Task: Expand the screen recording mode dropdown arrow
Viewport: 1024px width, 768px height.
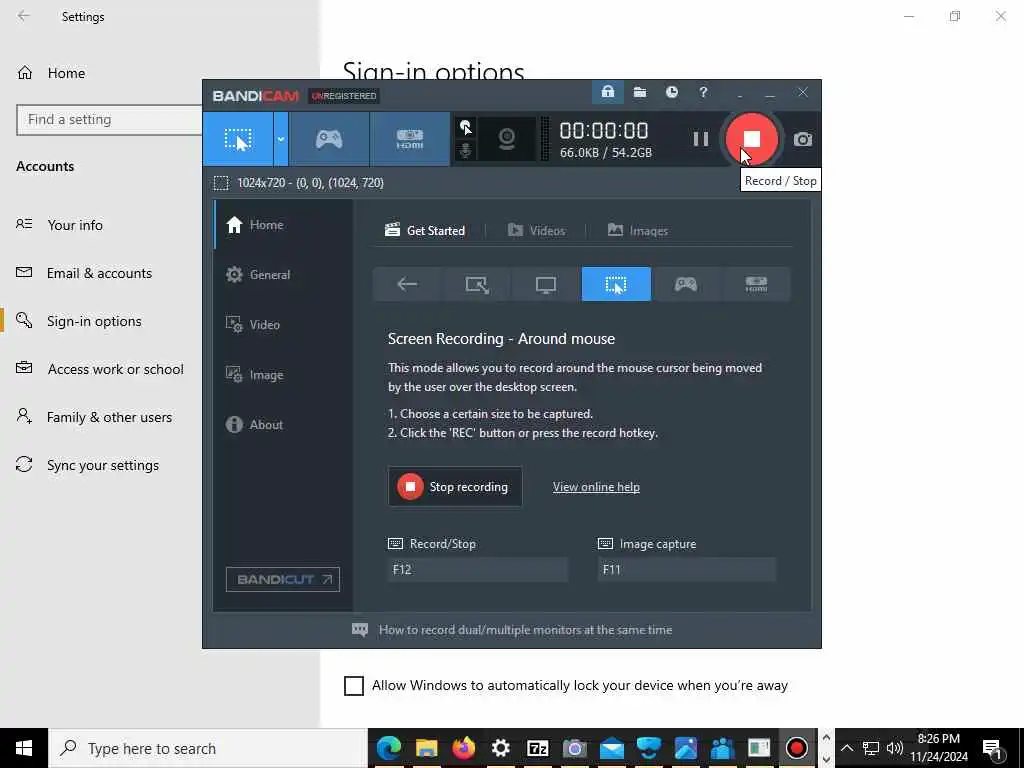Action: 281,139
